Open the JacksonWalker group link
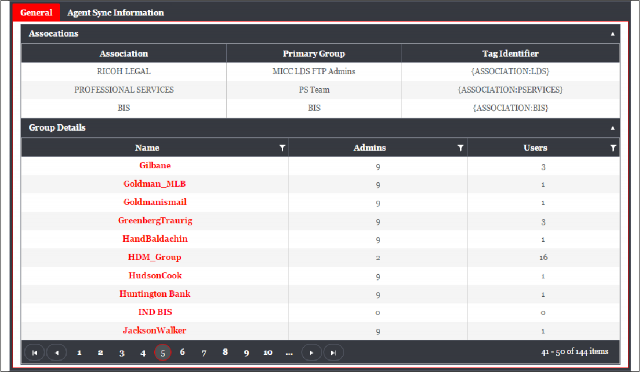This screenshot has height=372, width=640. pos(155,331)
